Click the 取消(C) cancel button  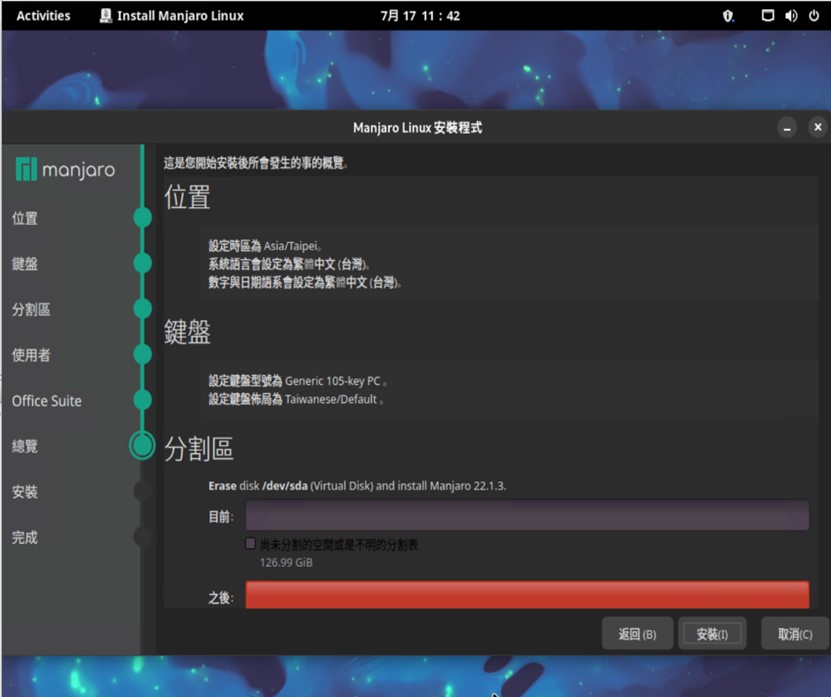pos(795,633)
